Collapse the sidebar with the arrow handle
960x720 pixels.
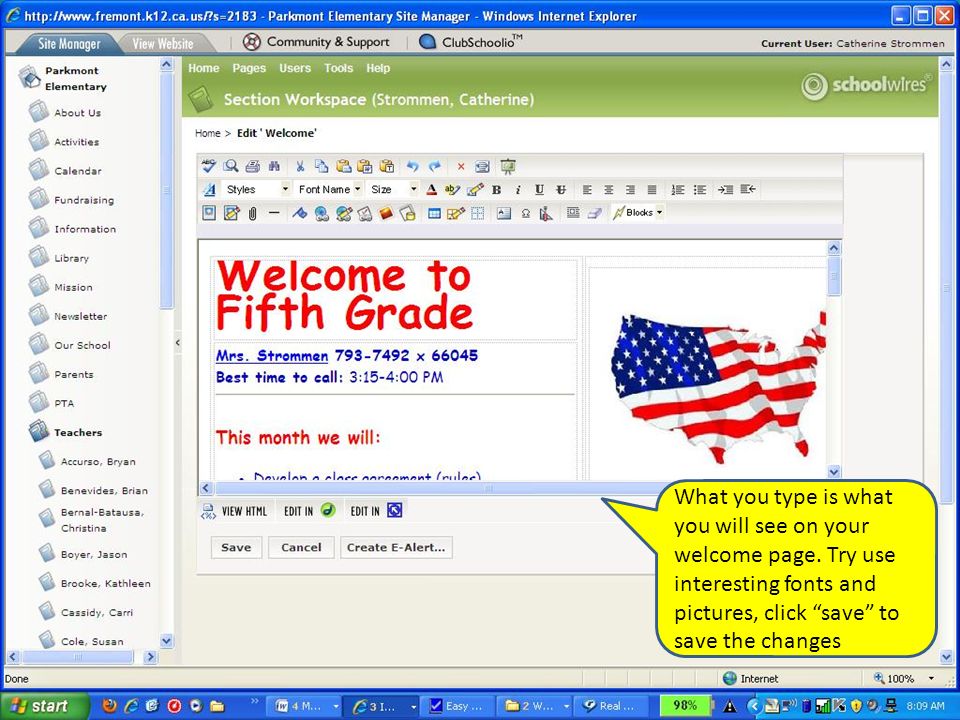(178, 342)
